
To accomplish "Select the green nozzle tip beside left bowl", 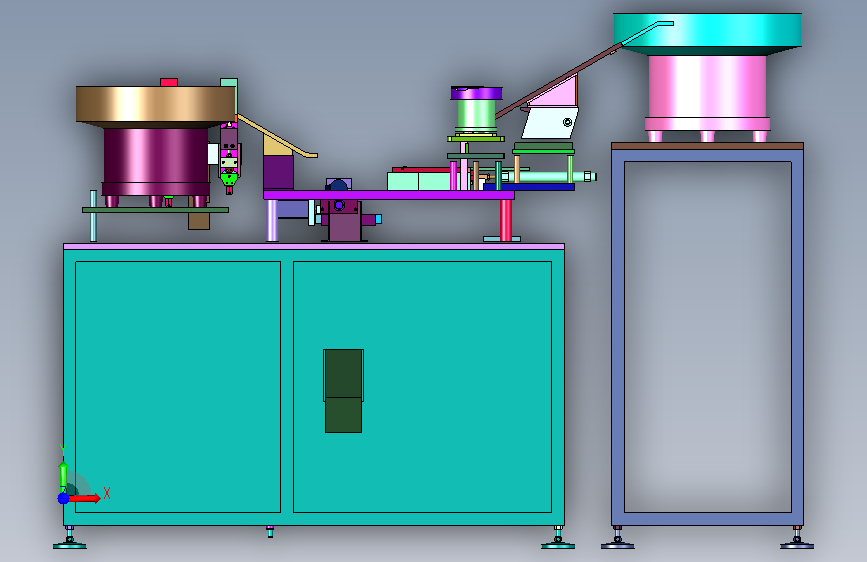I will coord(229,180).
